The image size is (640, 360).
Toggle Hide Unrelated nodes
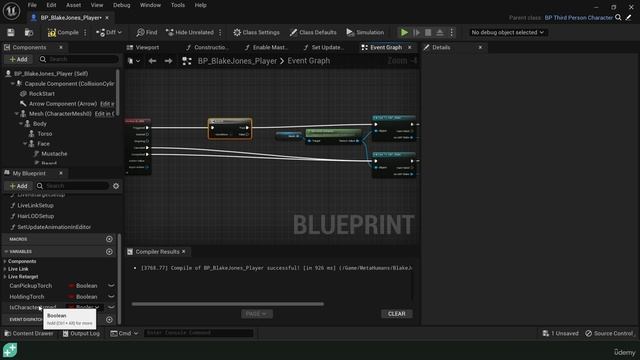tap(190, 32)
